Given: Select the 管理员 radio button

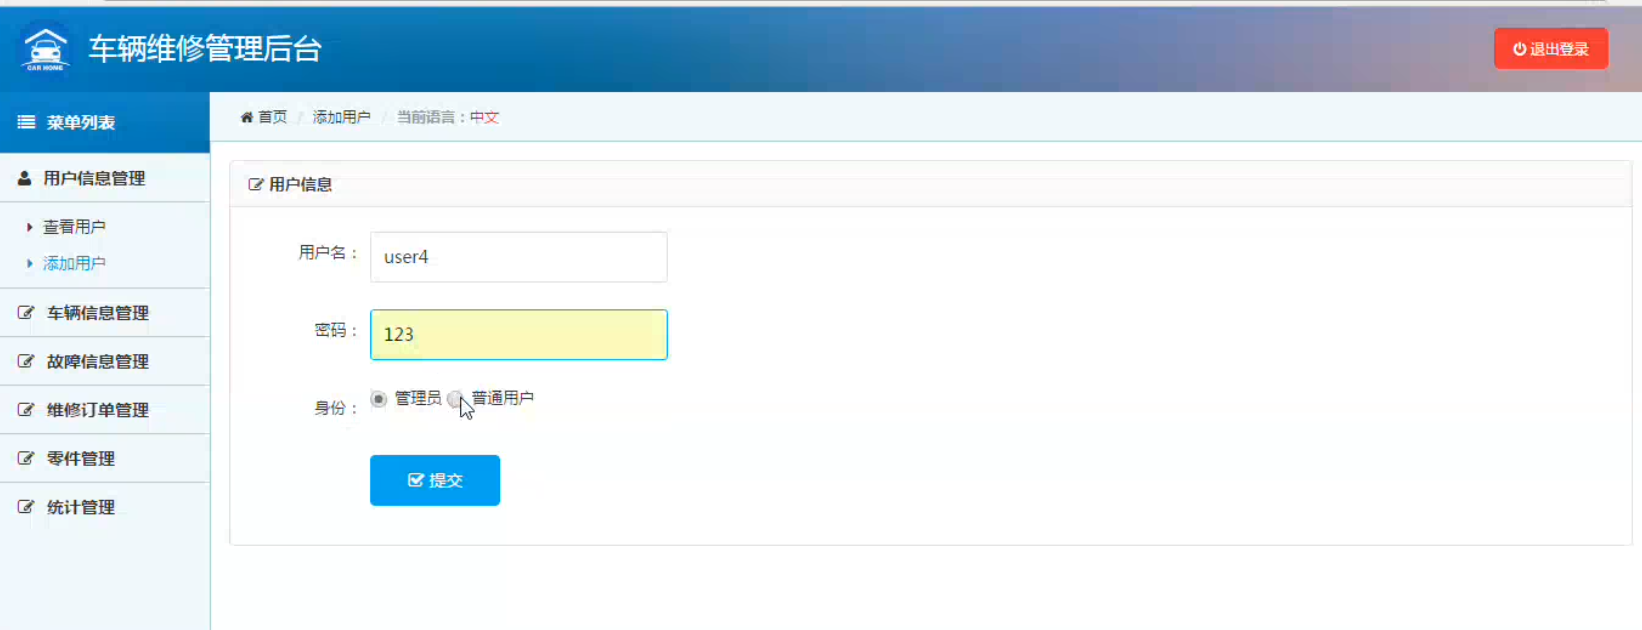Looking at the screenshot, I should point(378,399).
